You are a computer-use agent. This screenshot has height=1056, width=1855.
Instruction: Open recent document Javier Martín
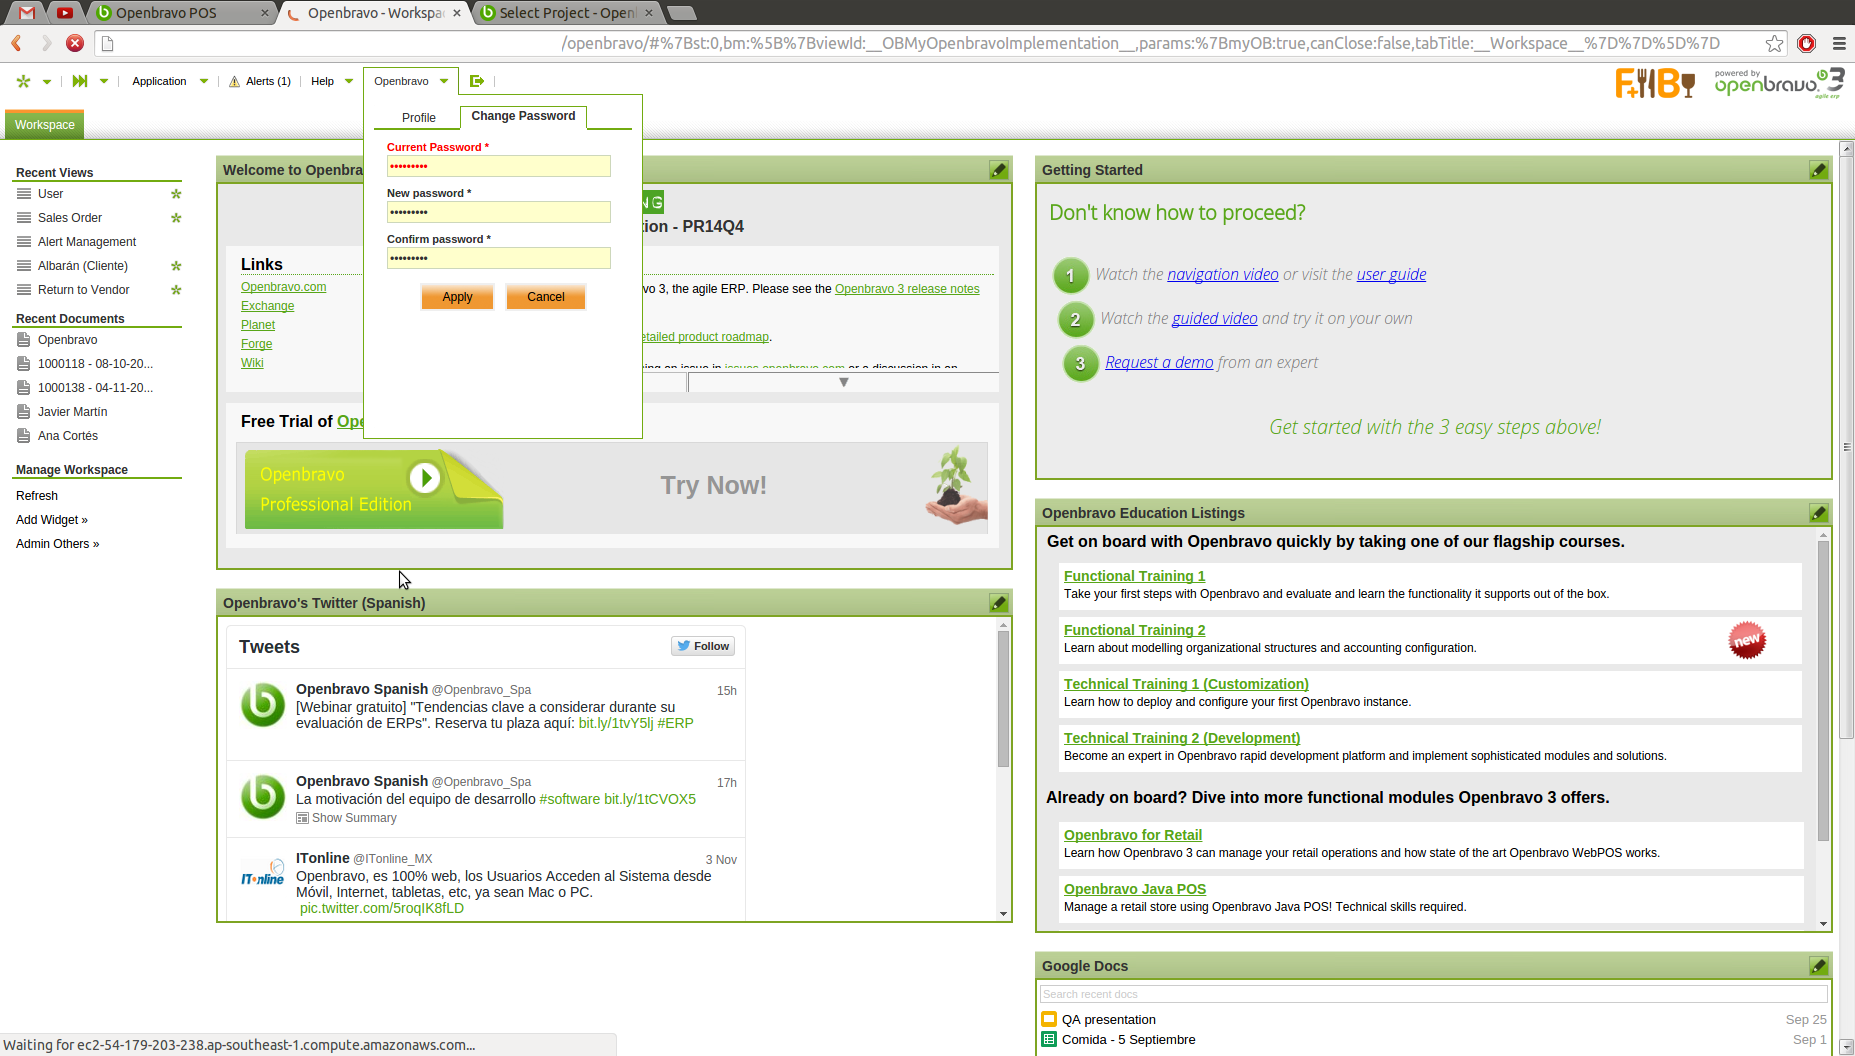point(73,412)
